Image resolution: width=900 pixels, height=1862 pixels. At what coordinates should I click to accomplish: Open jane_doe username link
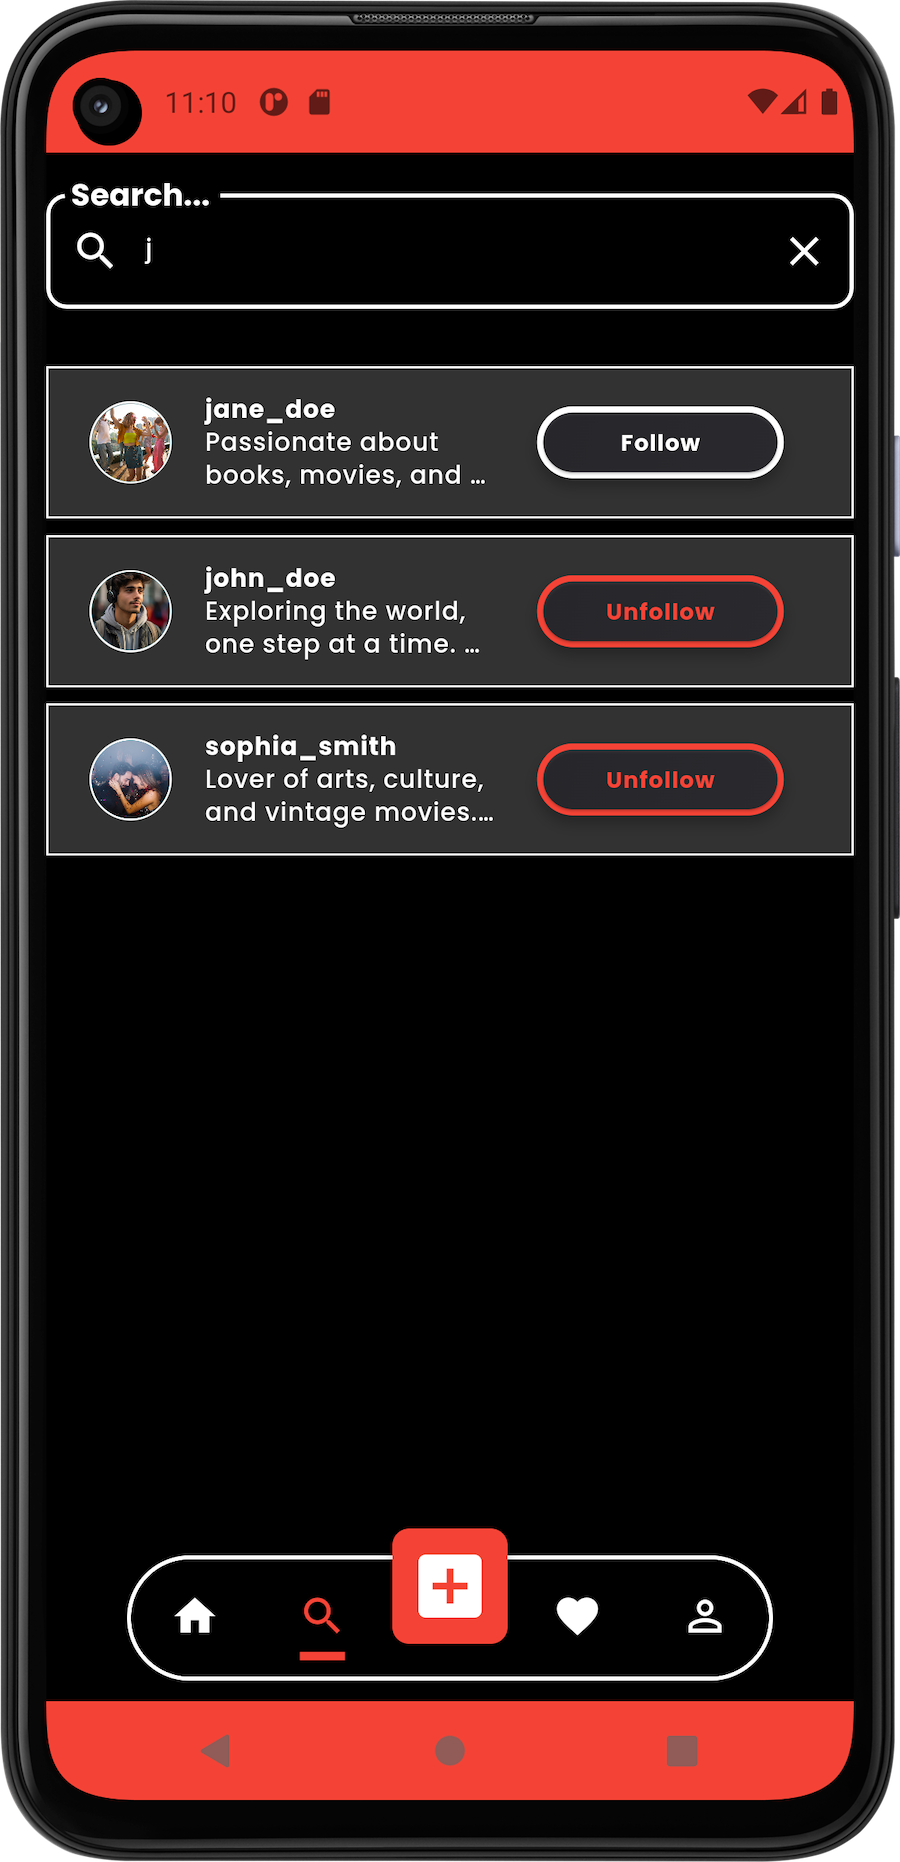[270, 409]
